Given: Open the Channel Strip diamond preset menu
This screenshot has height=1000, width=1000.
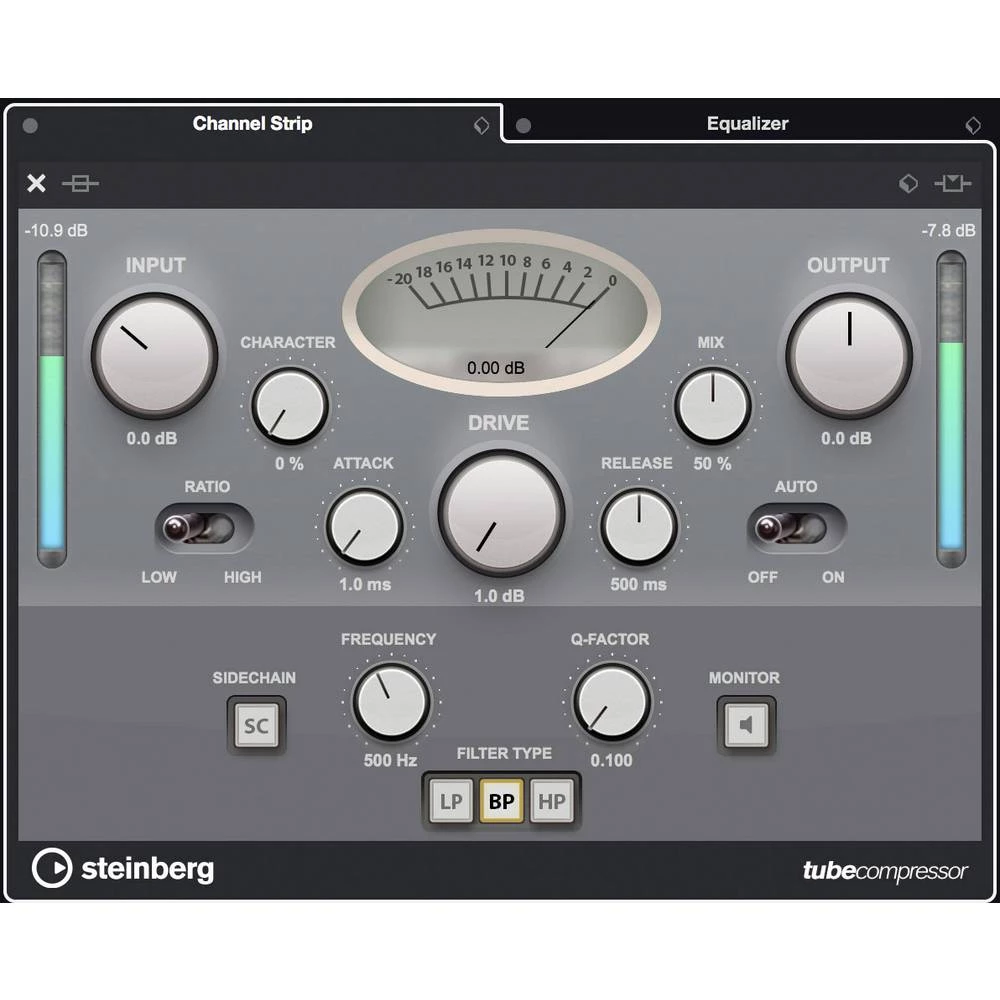Looking at the screenshot, I should coord(480,125).
